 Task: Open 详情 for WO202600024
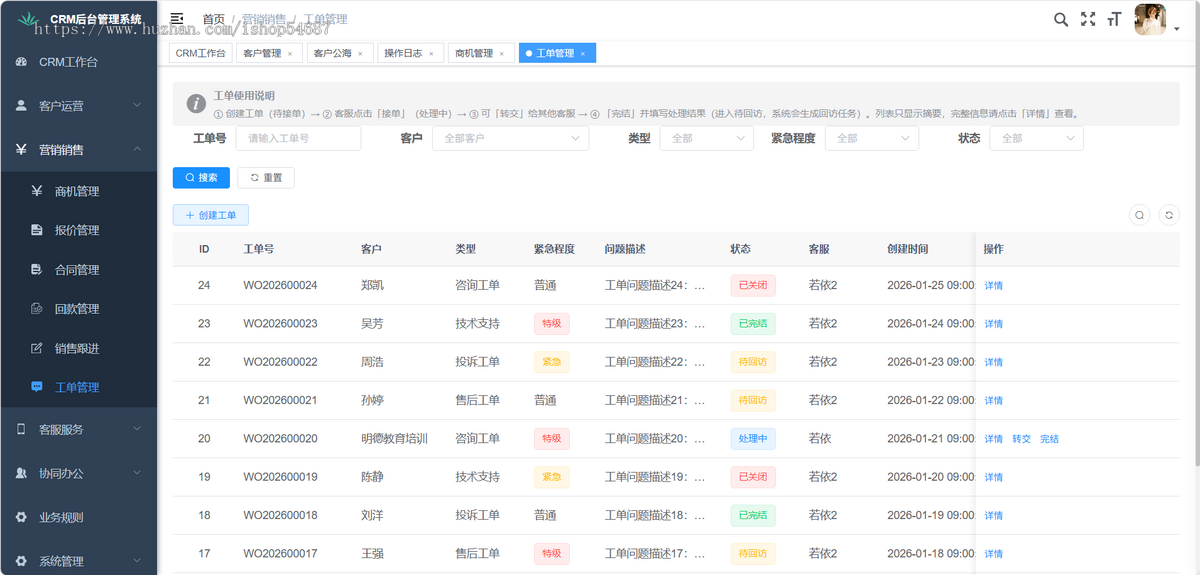coord(994,286)
